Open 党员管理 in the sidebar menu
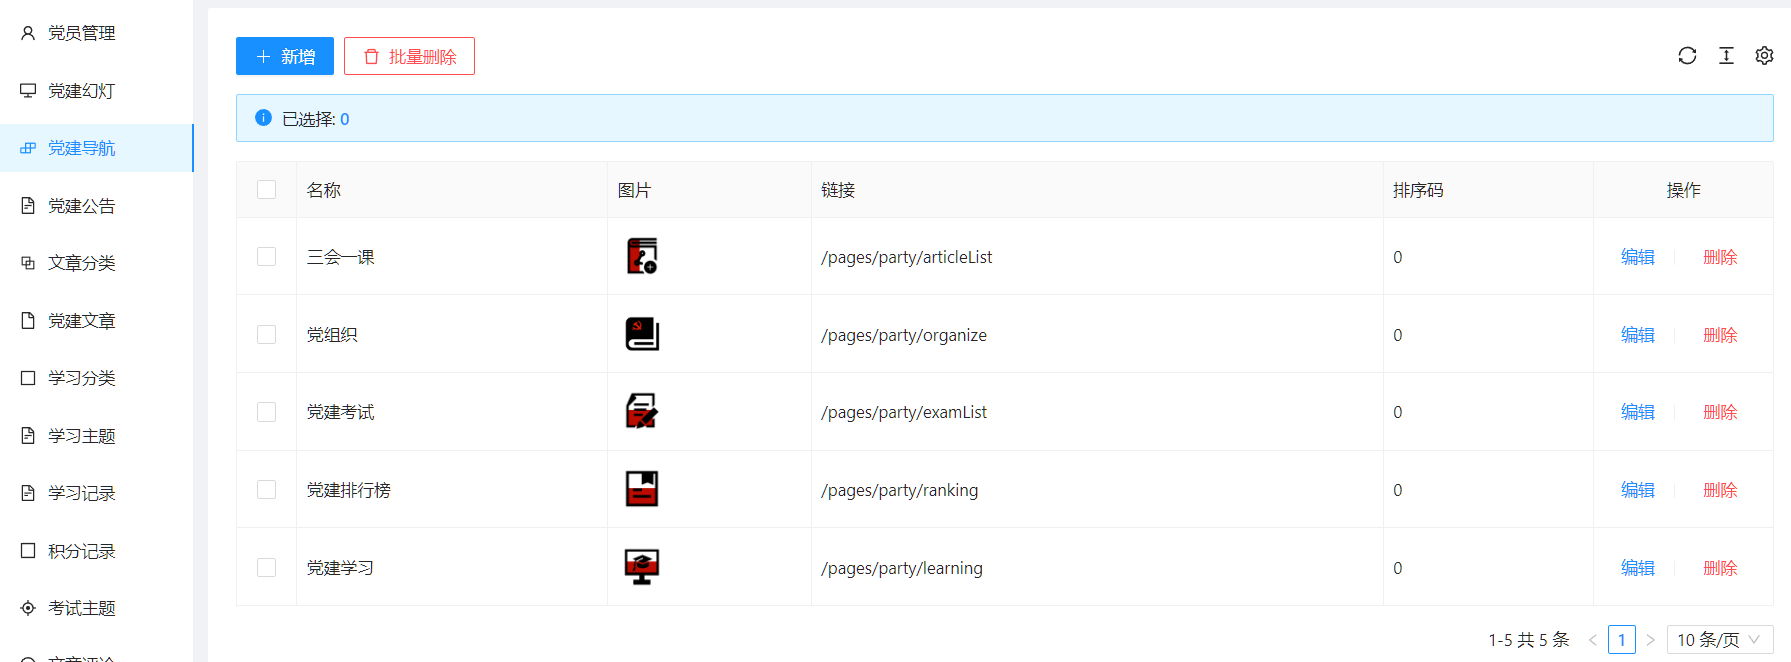The width and height of the screenshot is (1791, 662). click(82, 33)
